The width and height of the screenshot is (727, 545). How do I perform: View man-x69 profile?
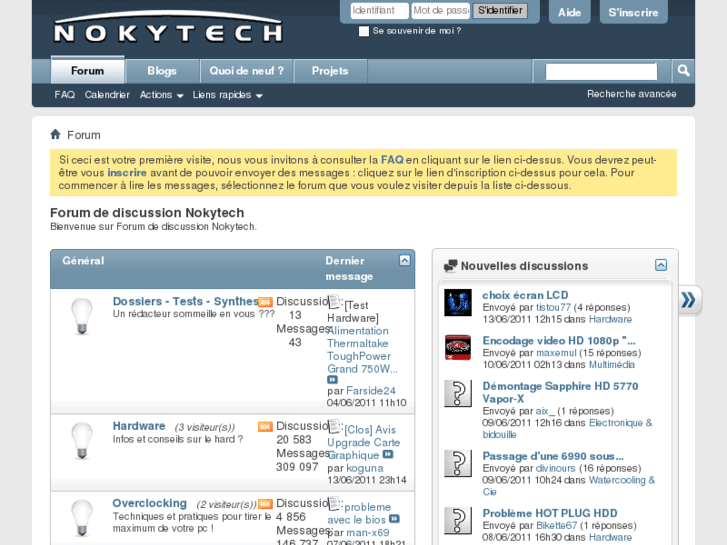368,532
